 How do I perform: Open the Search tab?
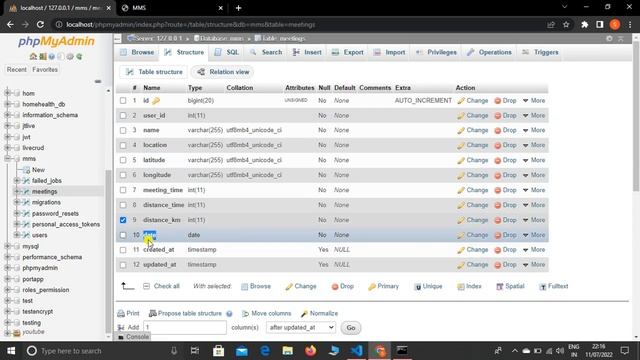[x=266, y=52]
